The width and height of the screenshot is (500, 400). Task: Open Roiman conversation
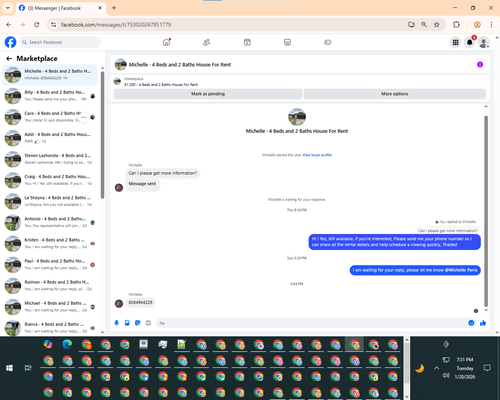[x=50, y=286]
